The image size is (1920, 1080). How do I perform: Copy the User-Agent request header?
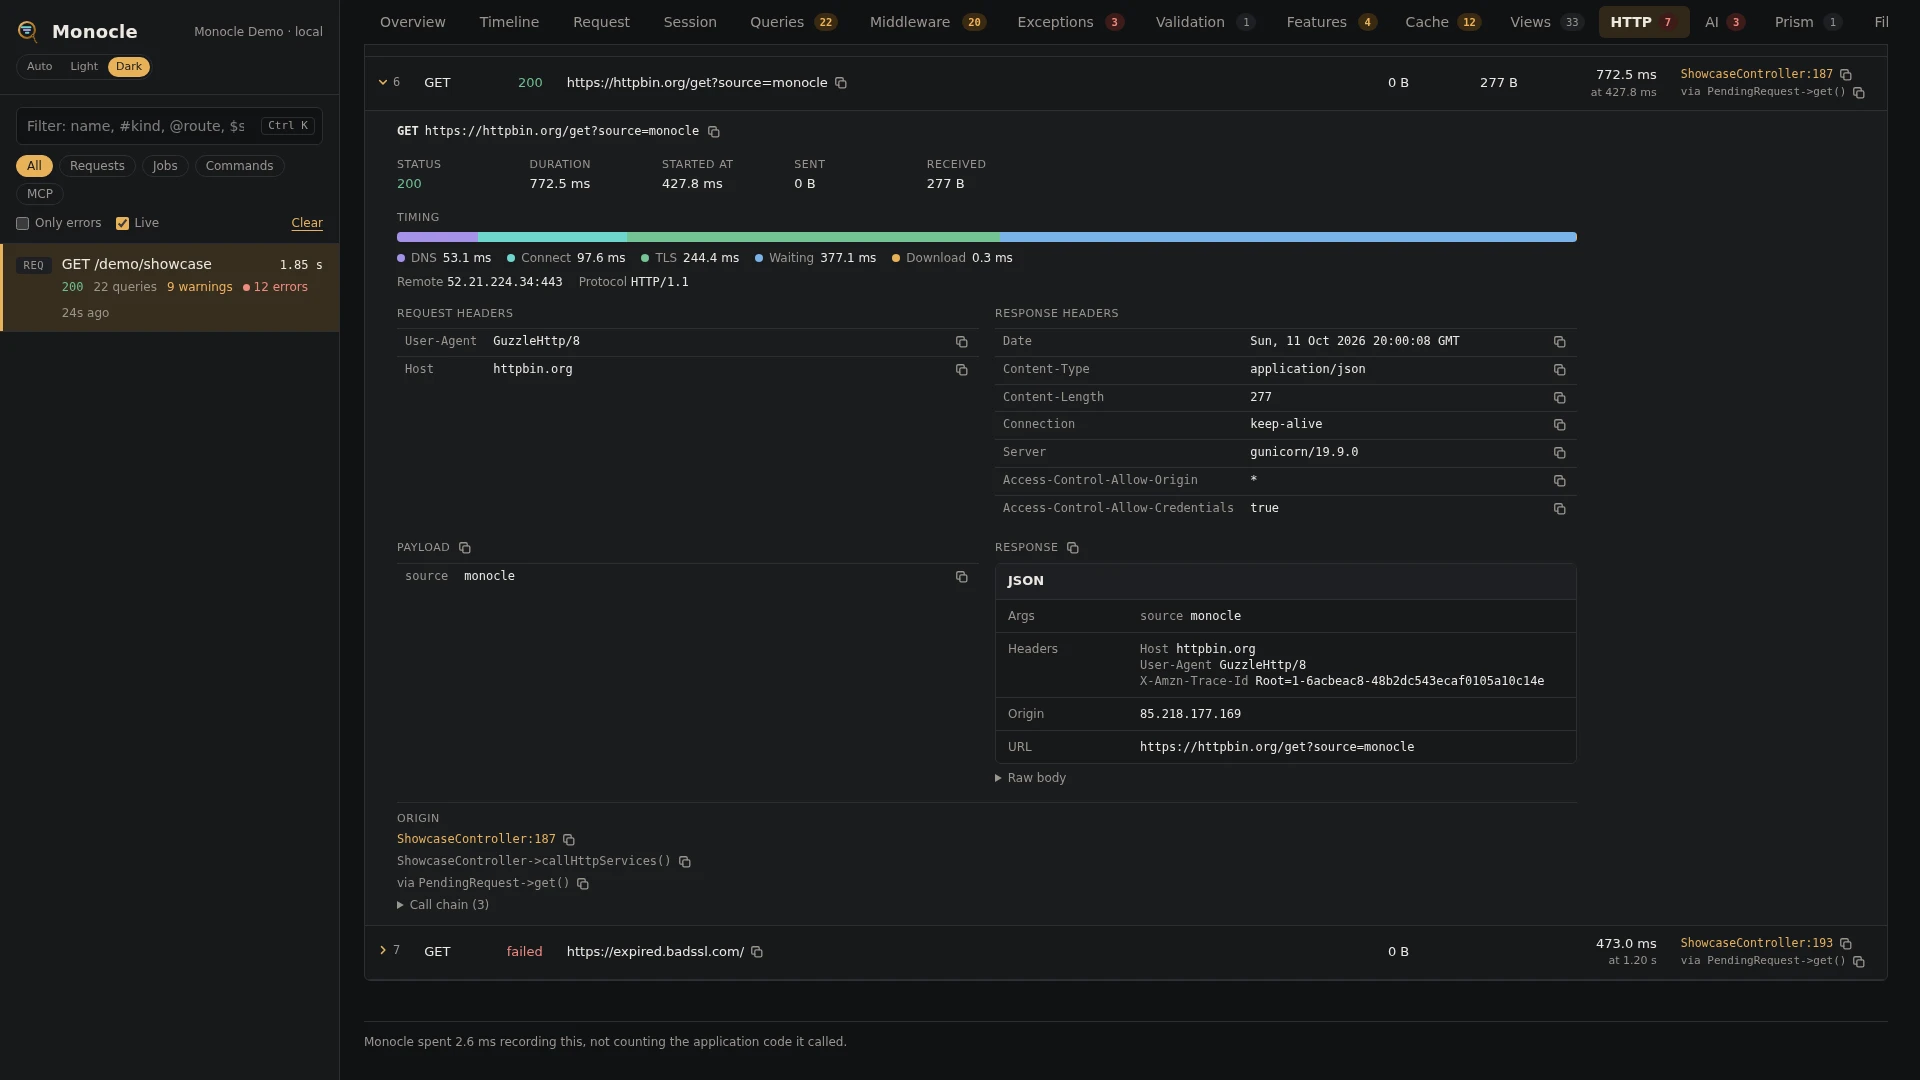coord(962,342)
